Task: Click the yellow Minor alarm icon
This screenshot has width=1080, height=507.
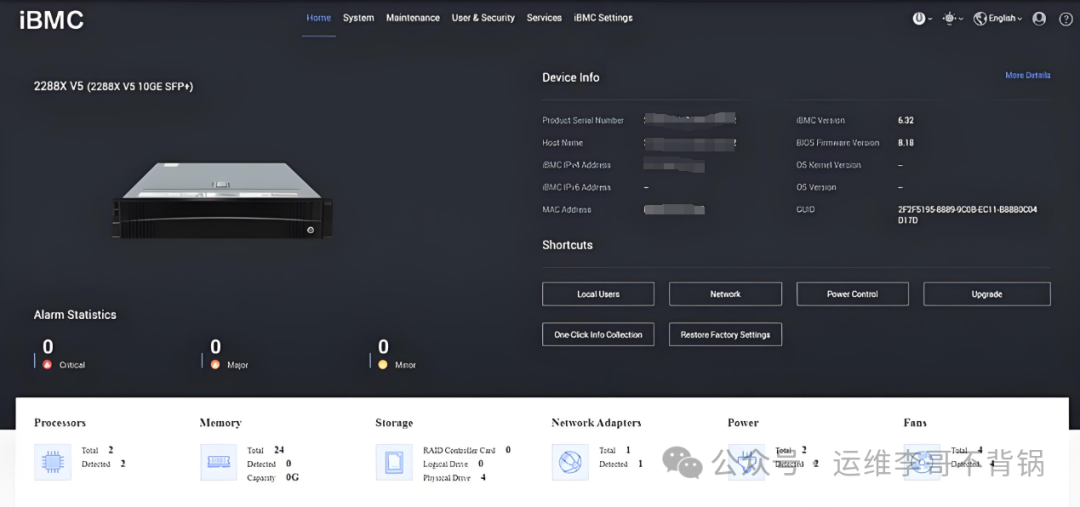Action: coord(383,364)
